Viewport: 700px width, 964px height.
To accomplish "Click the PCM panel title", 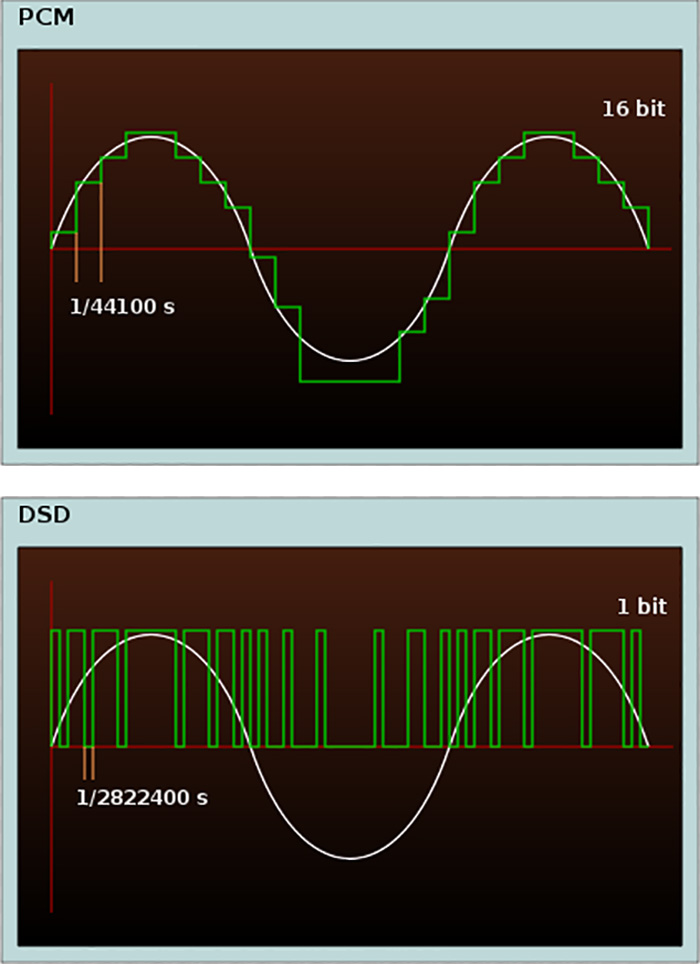I will 44,18.
